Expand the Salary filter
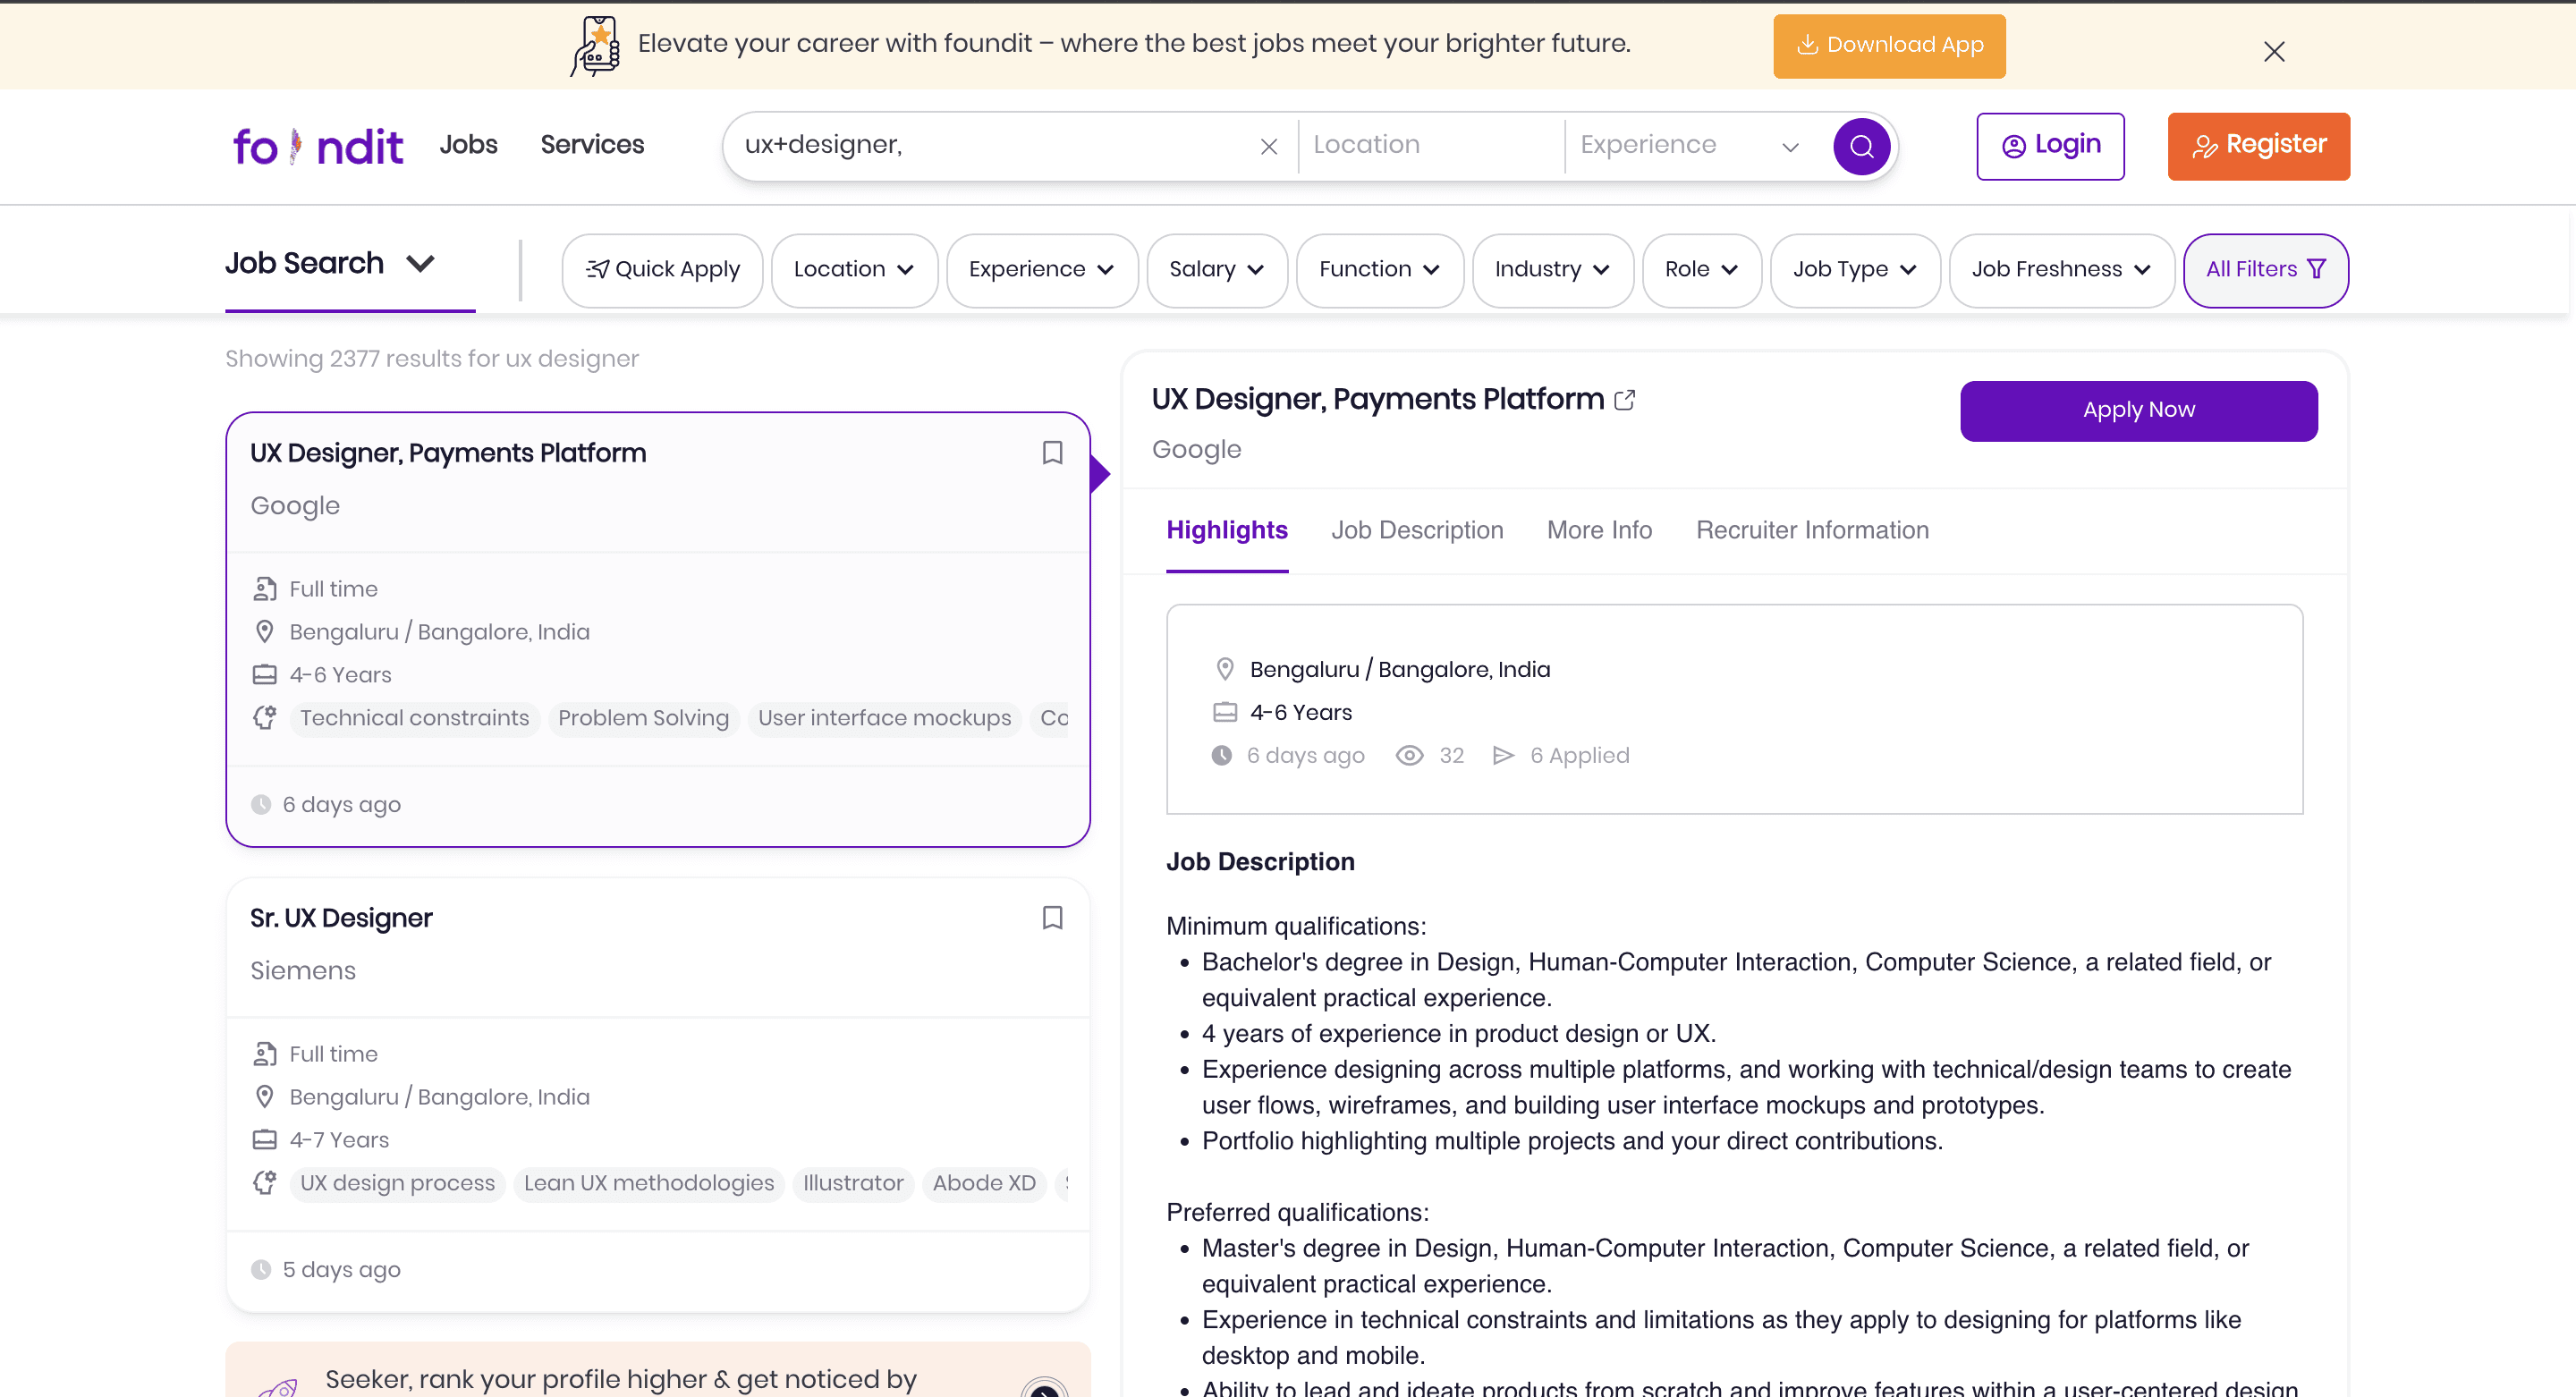Viewport: 2576px width, 1397px height. [1217, 270]
